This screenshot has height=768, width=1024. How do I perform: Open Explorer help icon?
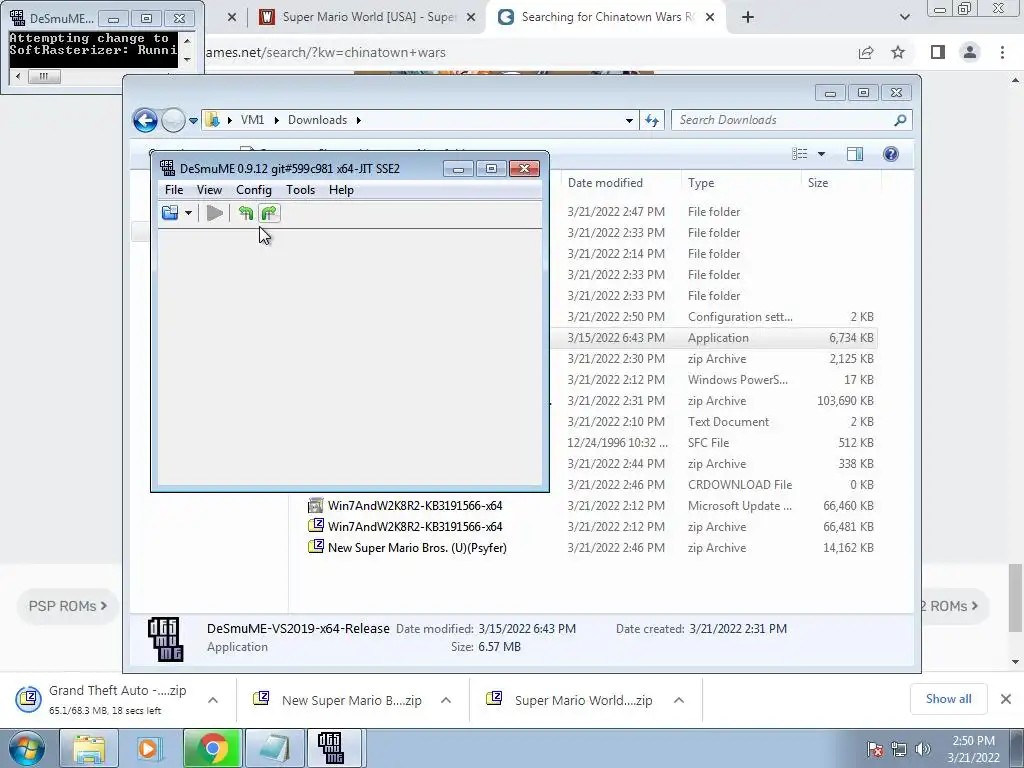pos(891,154)
